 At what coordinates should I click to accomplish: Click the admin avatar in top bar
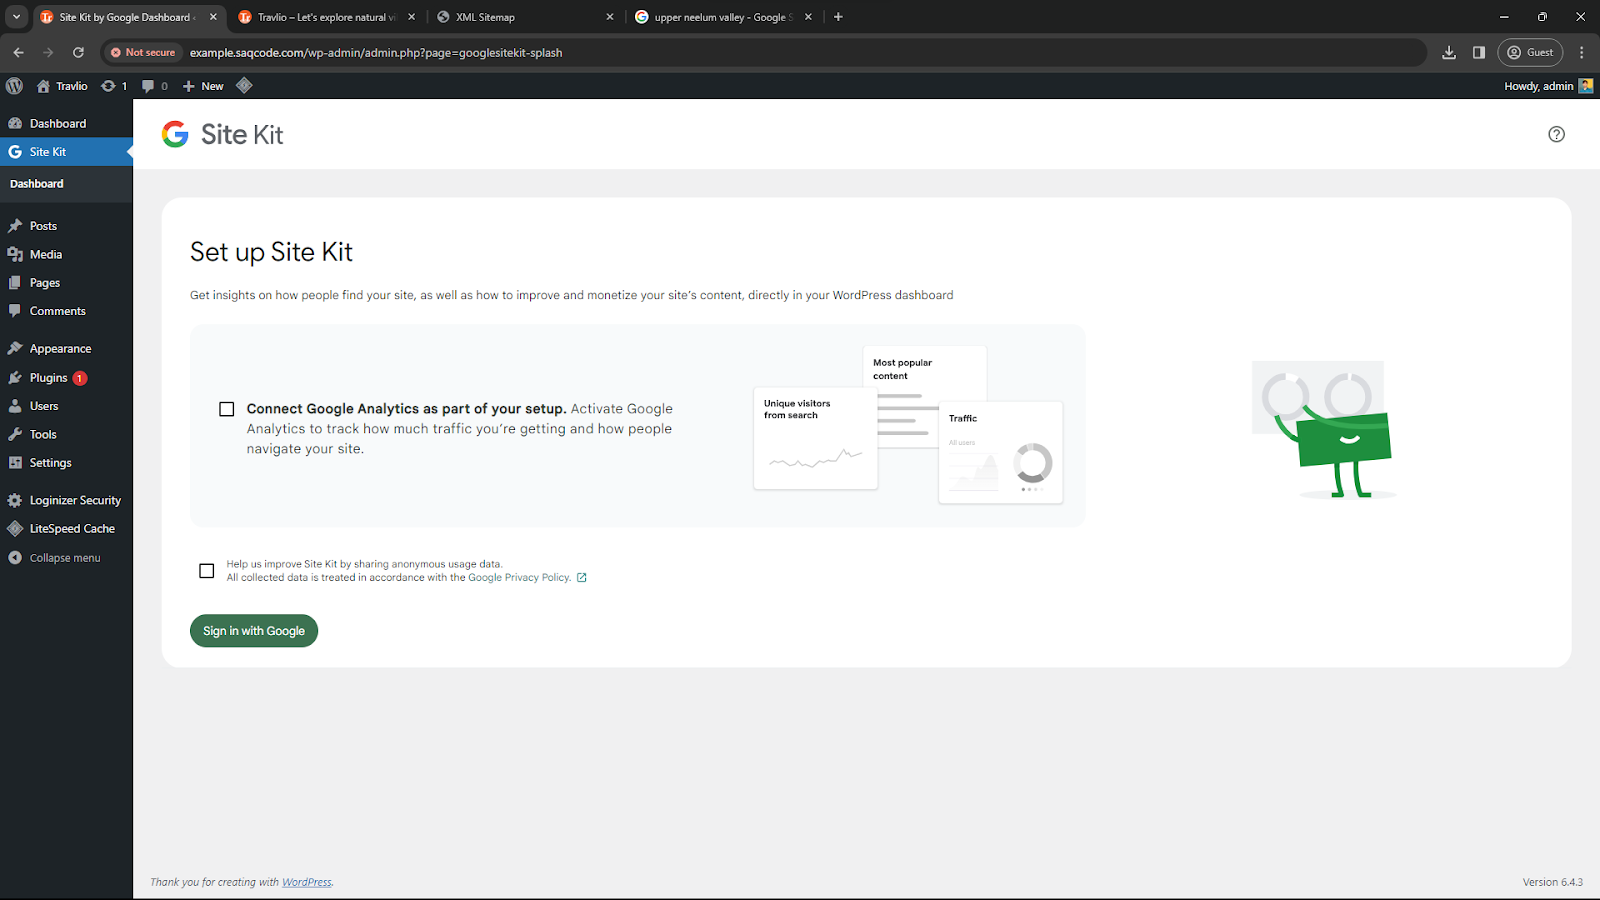coord(1586,86)
